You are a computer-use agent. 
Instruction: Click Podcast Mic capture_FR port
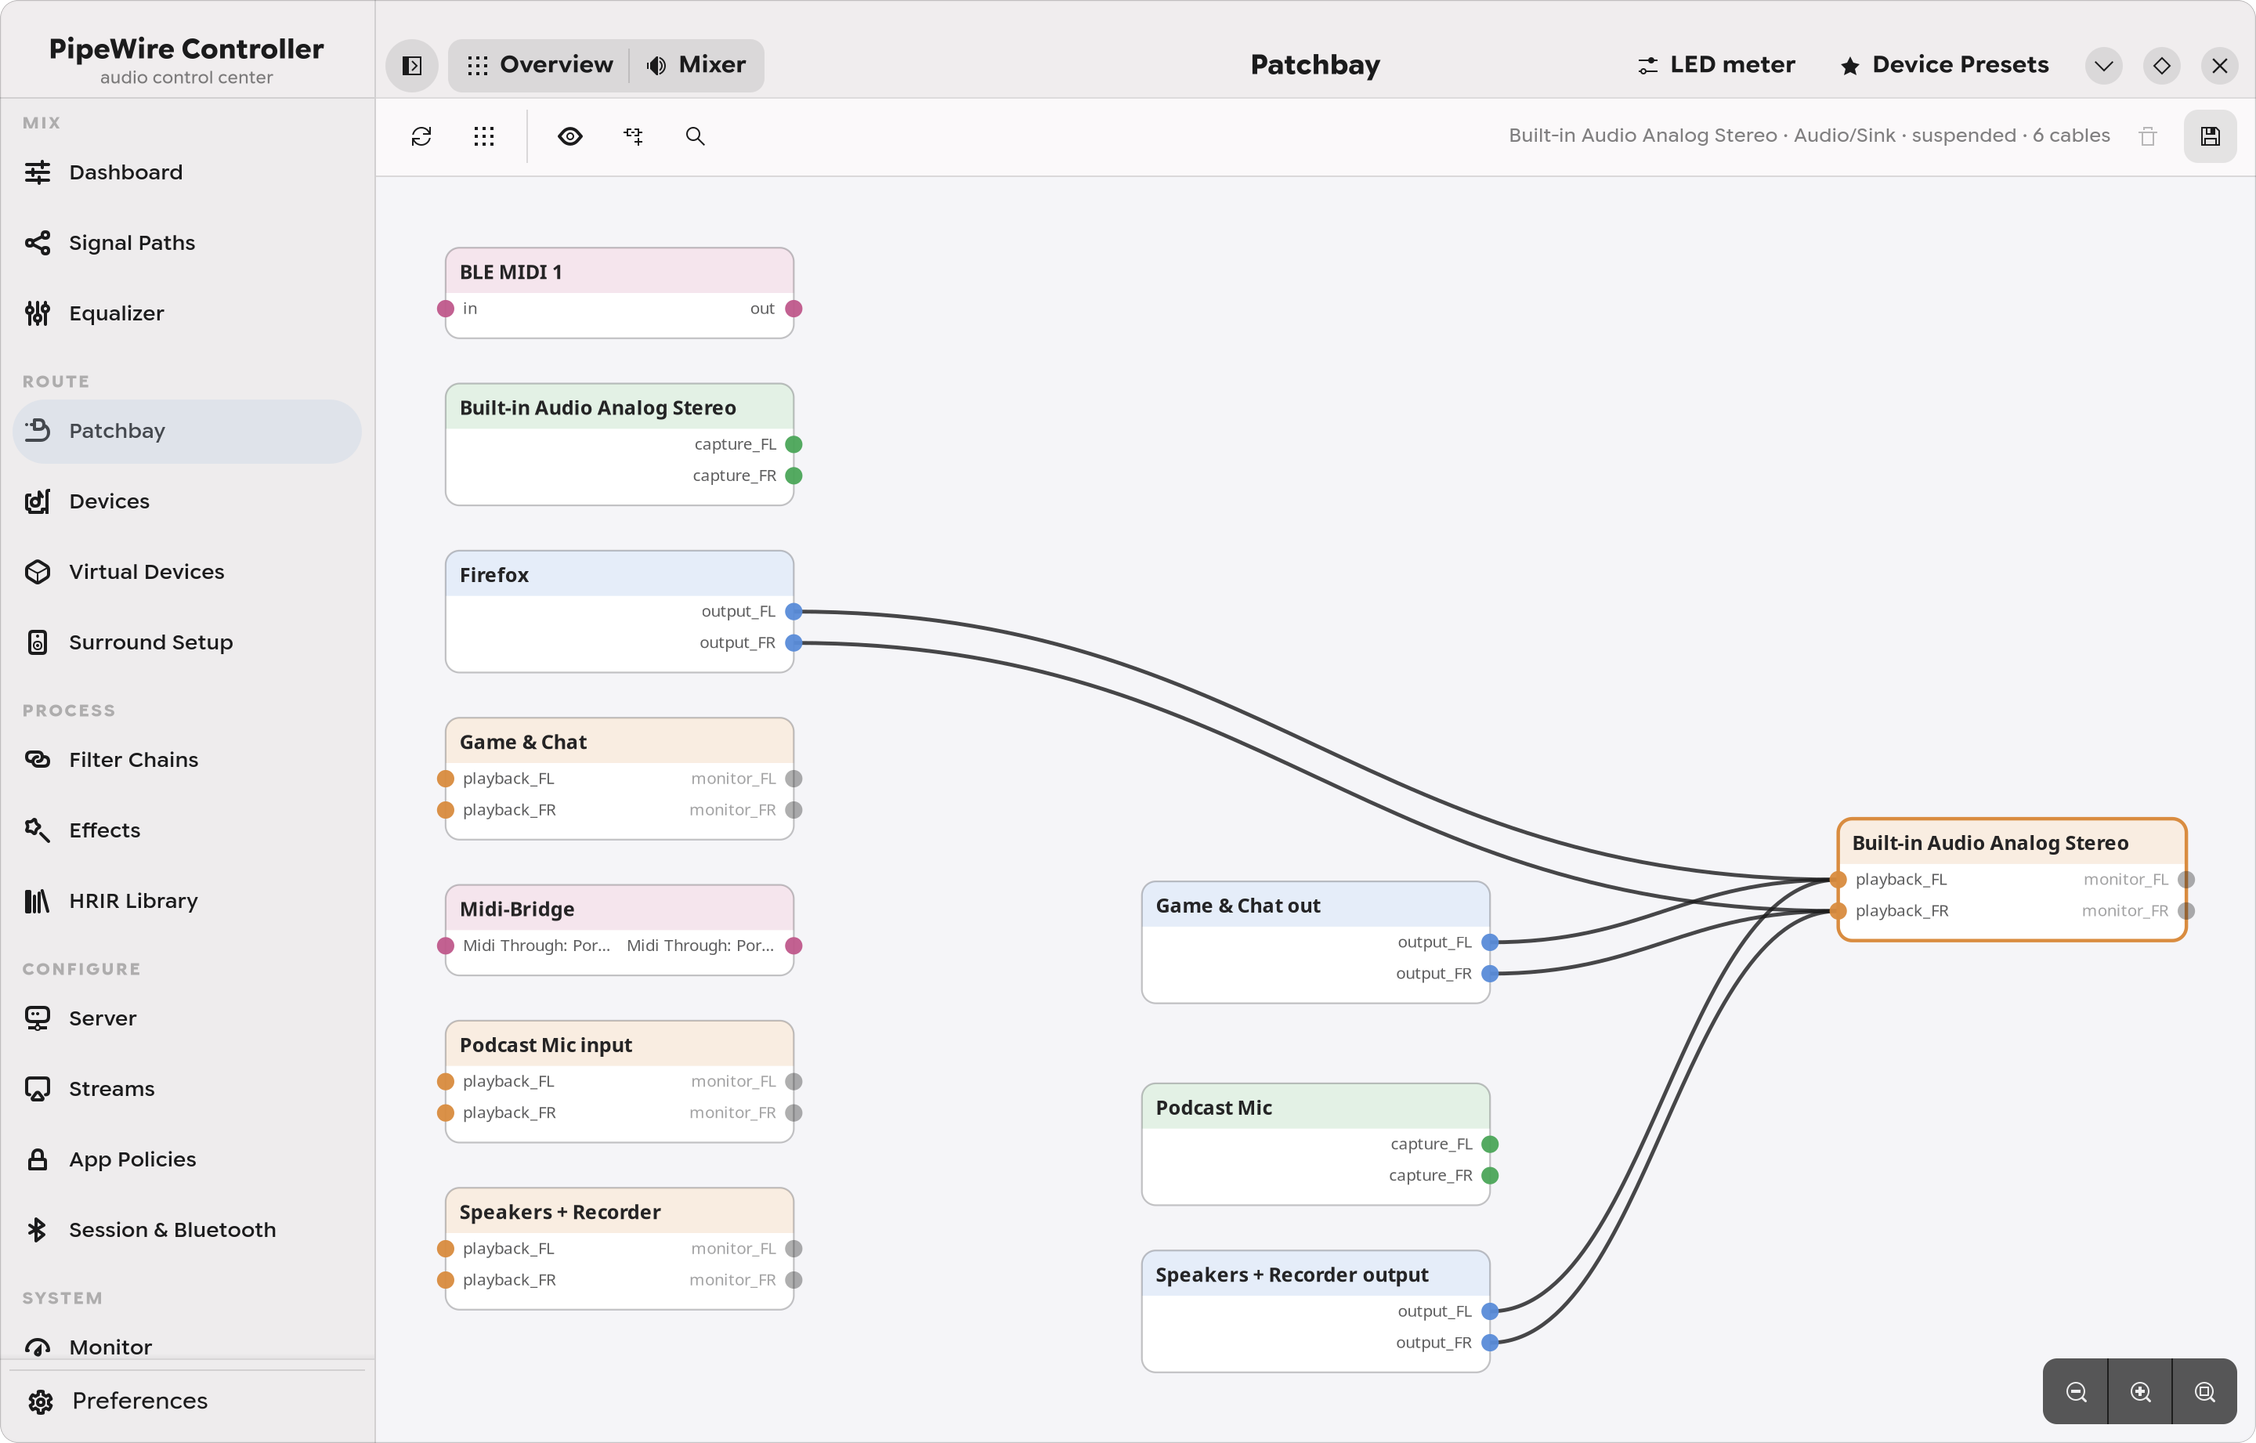point(1490,1175)
